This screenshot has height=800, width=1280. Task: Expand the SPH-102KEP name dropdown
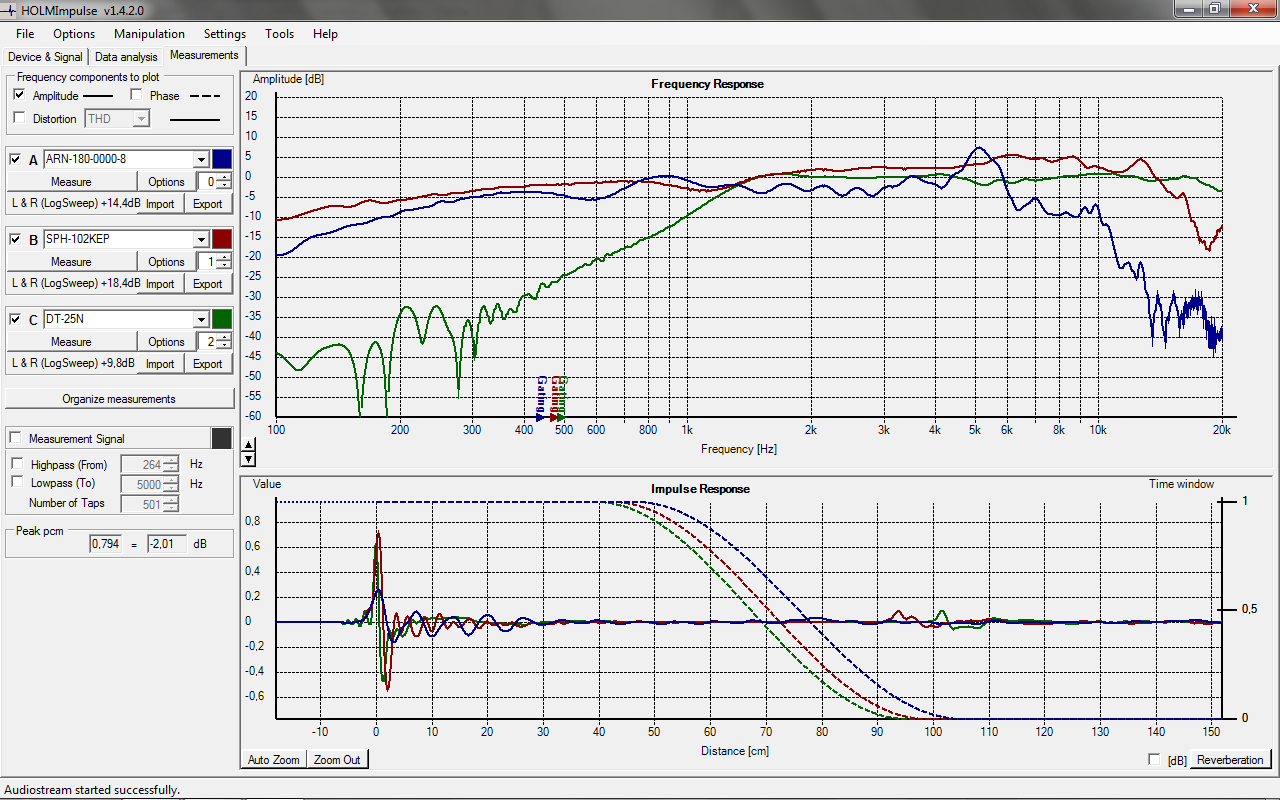(201, 239)
